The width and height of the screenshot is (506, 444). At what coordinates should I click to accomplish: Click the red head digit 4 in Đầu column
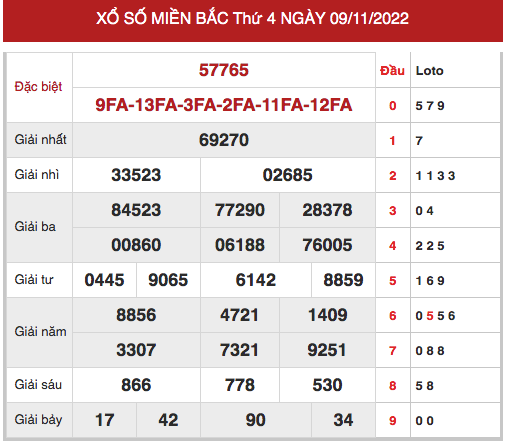pyautogui.click(x=393, y=246)
